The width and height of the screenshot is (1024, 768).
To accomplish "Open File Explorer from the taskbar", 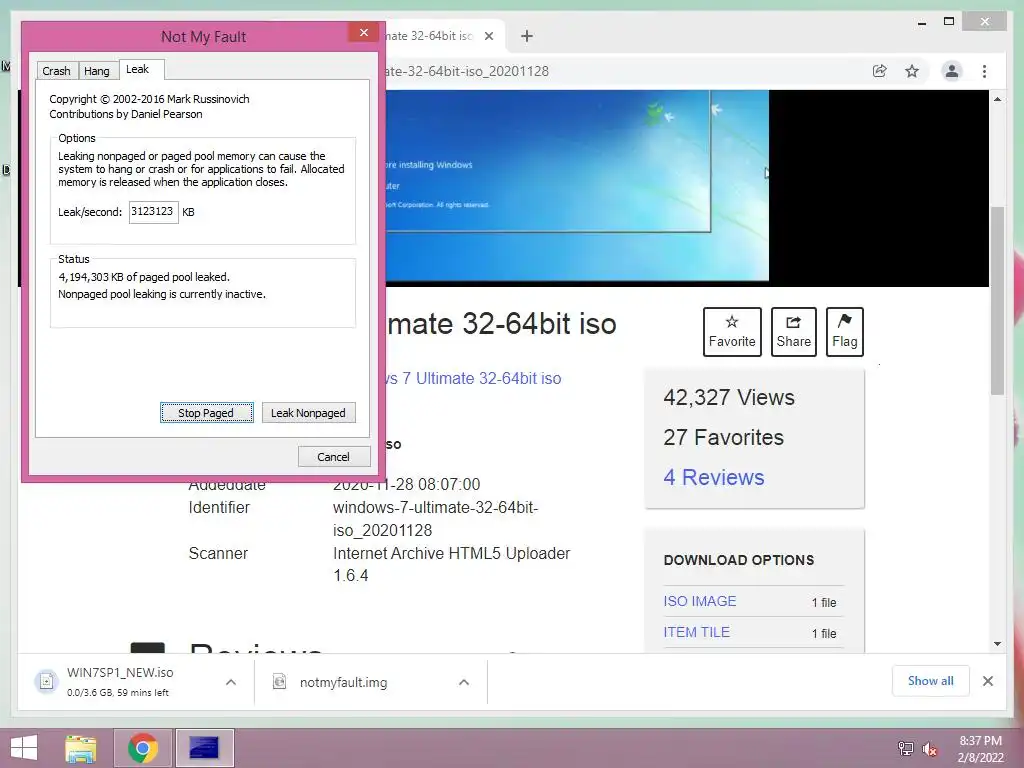I will point(81,748).
